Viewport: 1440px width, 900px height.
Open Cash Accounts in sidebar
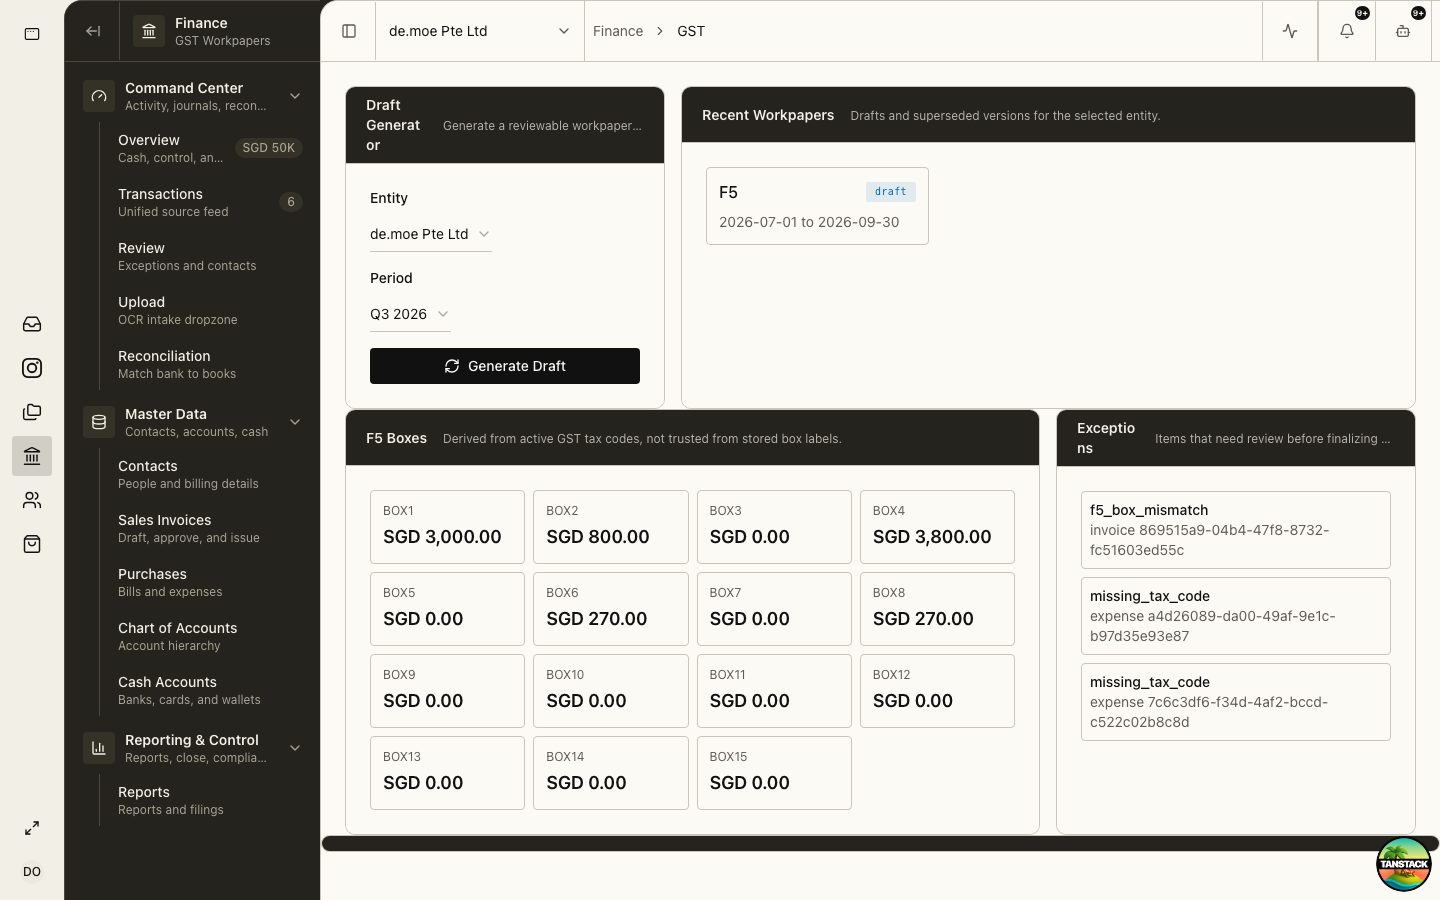point(208,690)
